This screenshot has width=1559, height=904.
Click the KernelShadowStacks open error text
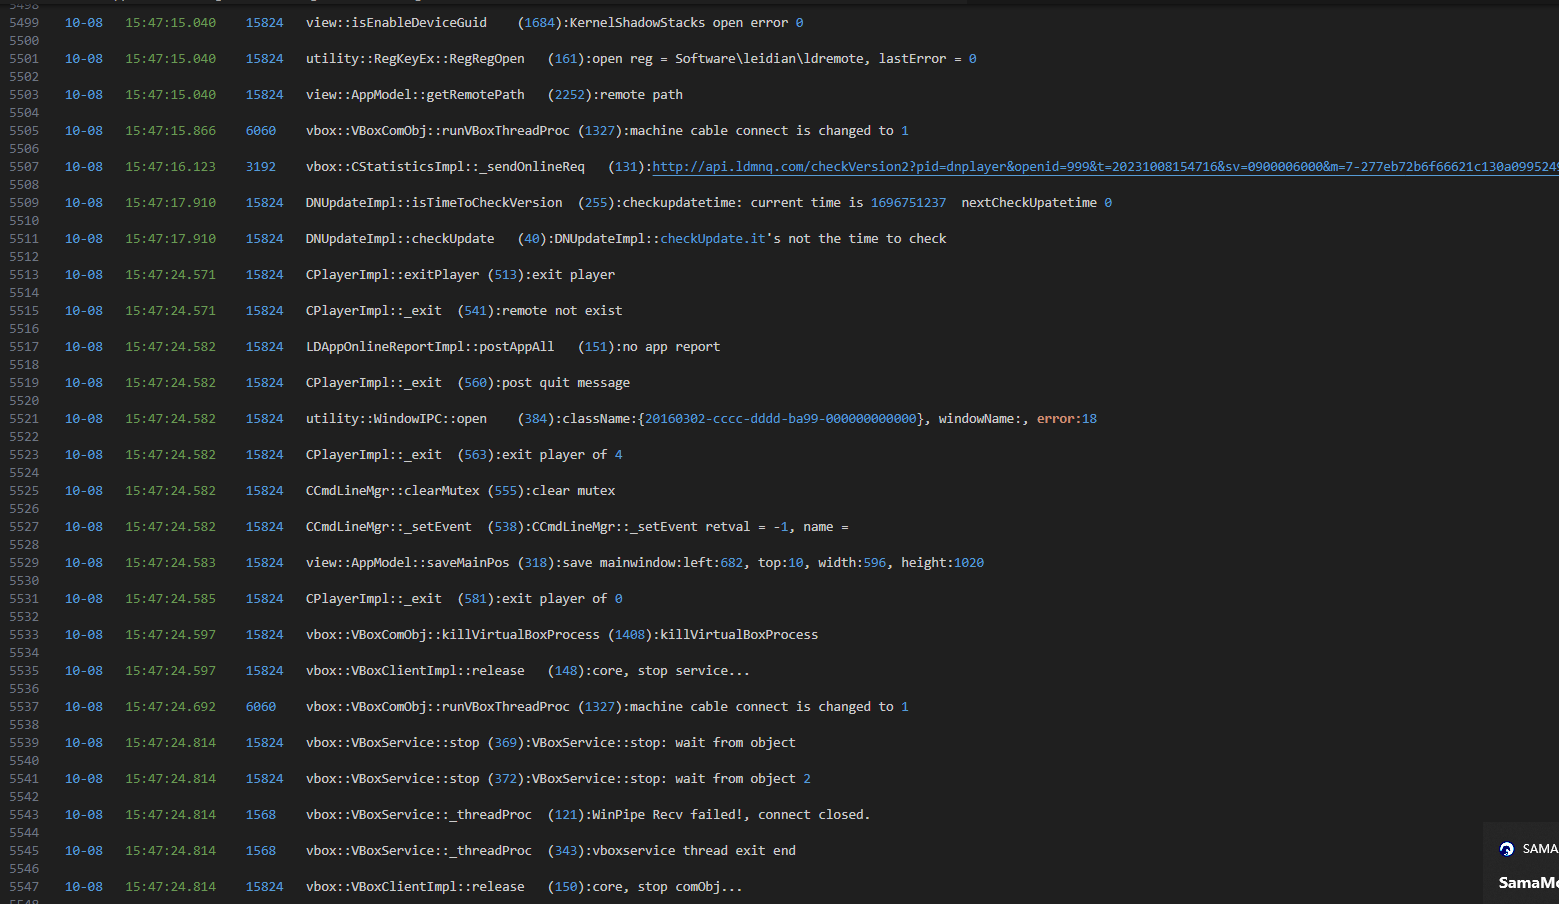point(685,23)
